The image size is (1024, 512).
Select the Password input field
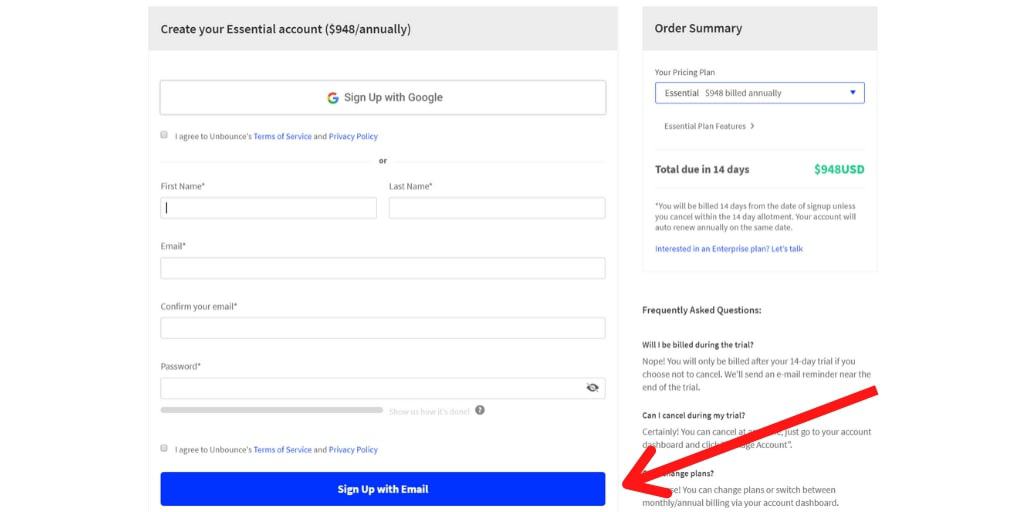[383, 388]
